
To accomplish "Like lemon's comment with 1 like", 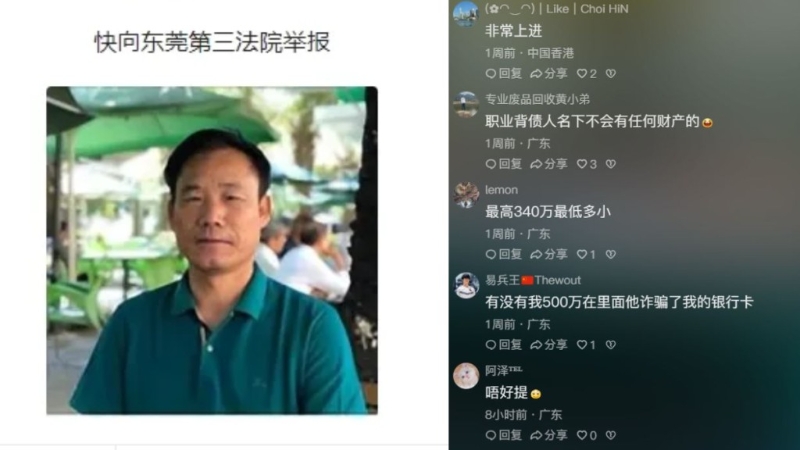I will click(x=586, y=254).
